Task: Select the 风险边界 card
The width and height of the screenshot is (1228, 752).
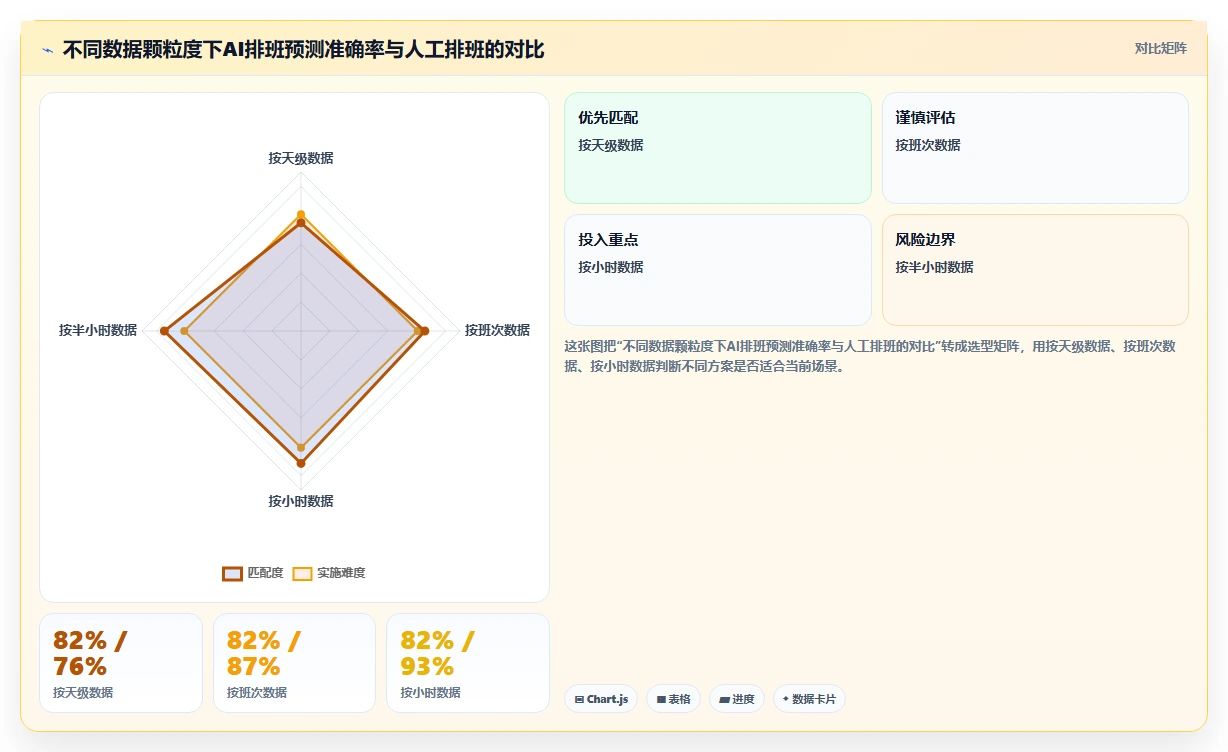Action: point(1035,270)
